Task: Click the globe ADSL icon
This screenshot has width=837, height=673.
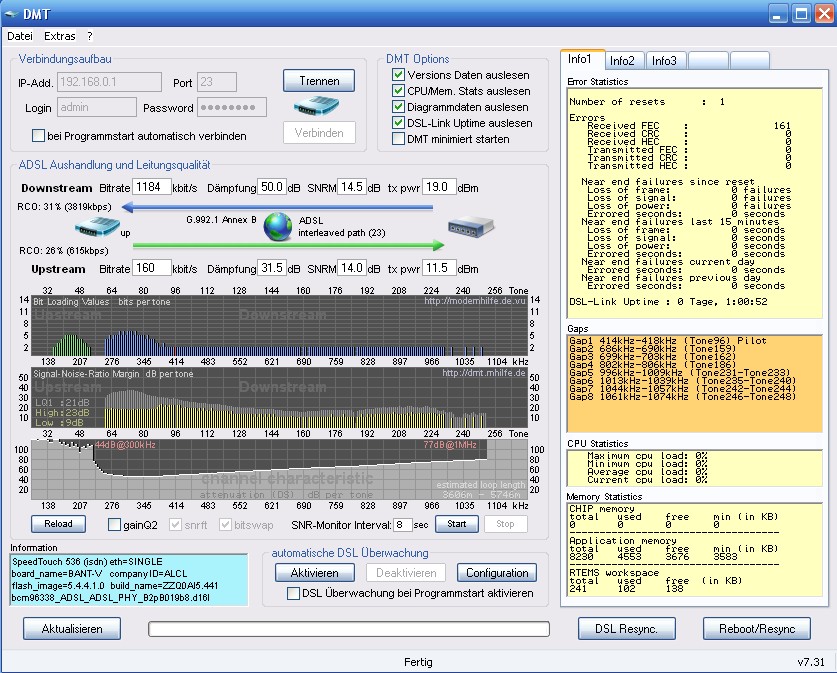Action: click(278, 226)
